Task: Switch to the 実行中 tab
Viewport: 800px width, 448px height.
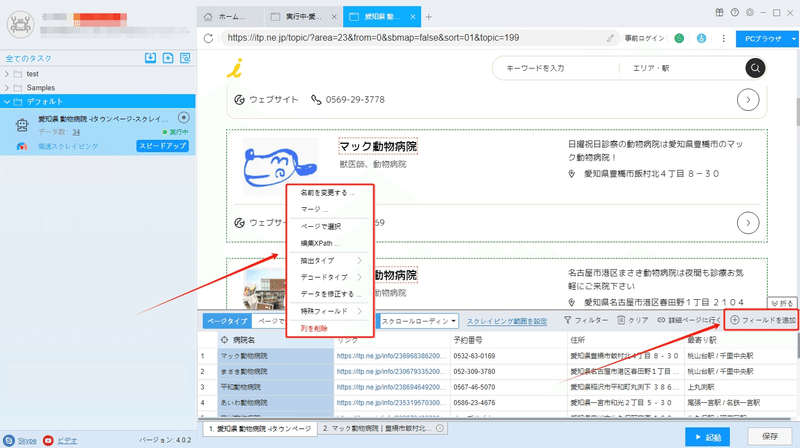Action: (x=304, y=17)
